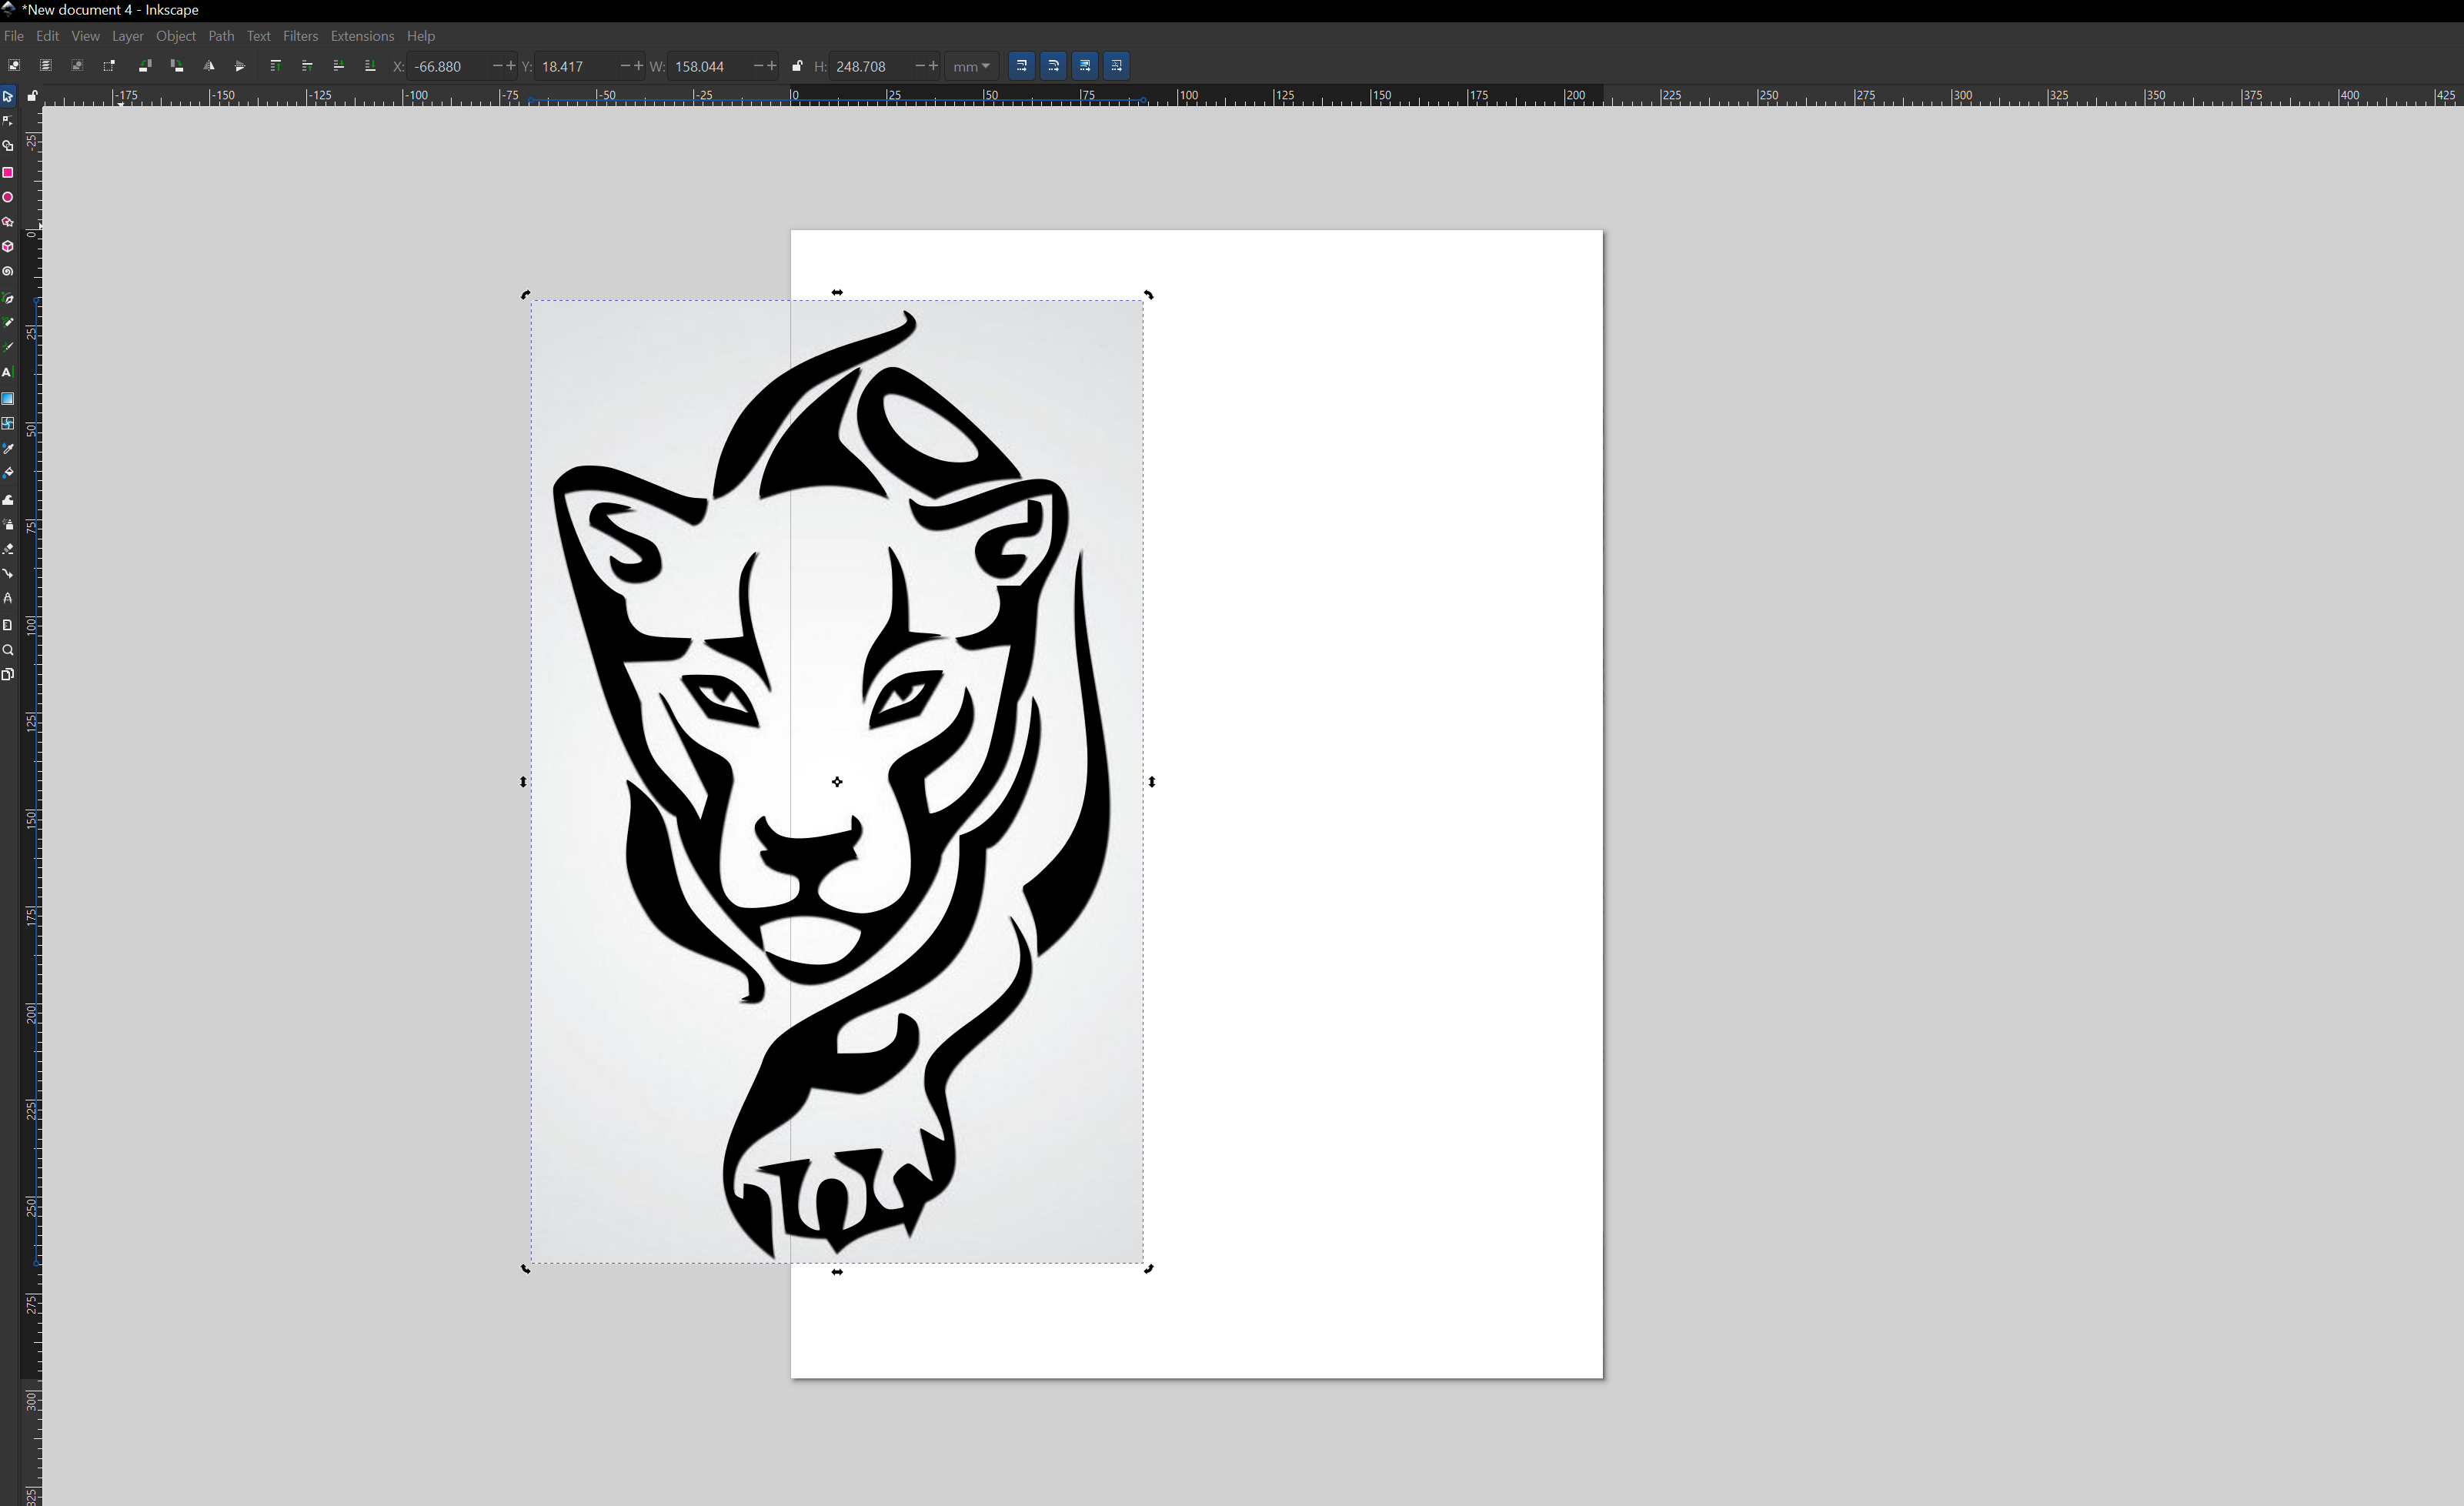The height and width of the screenshot is (1506, 2464).
Task: Select the Spiral tool
Action: (x=8, y=271)
